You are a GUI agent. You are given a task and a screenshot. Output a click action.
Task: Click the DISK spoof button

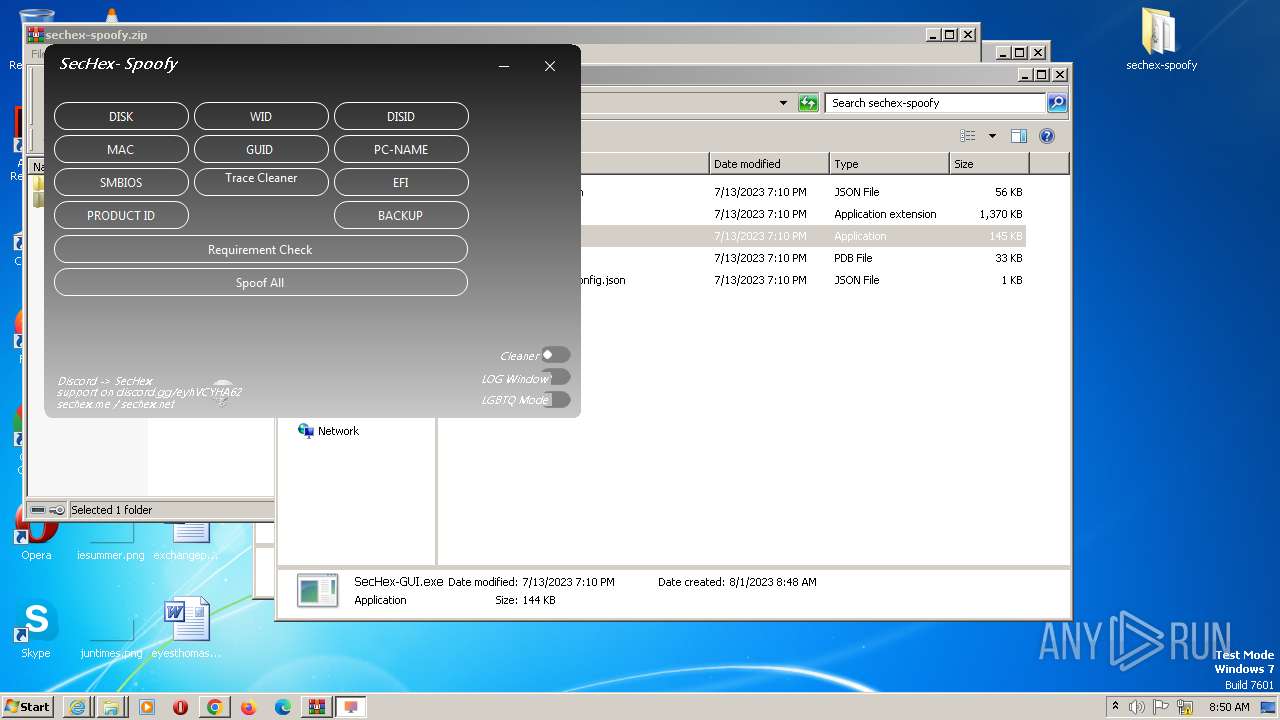point(121,116)
